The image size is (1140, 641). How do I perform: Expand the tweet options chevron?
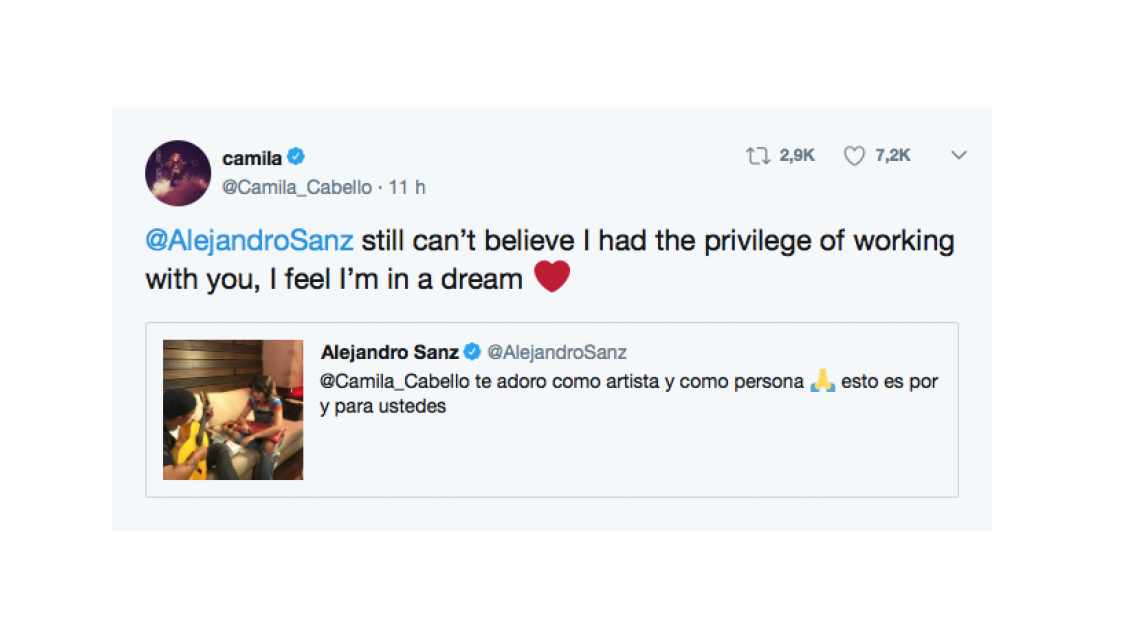pos(958,156)
